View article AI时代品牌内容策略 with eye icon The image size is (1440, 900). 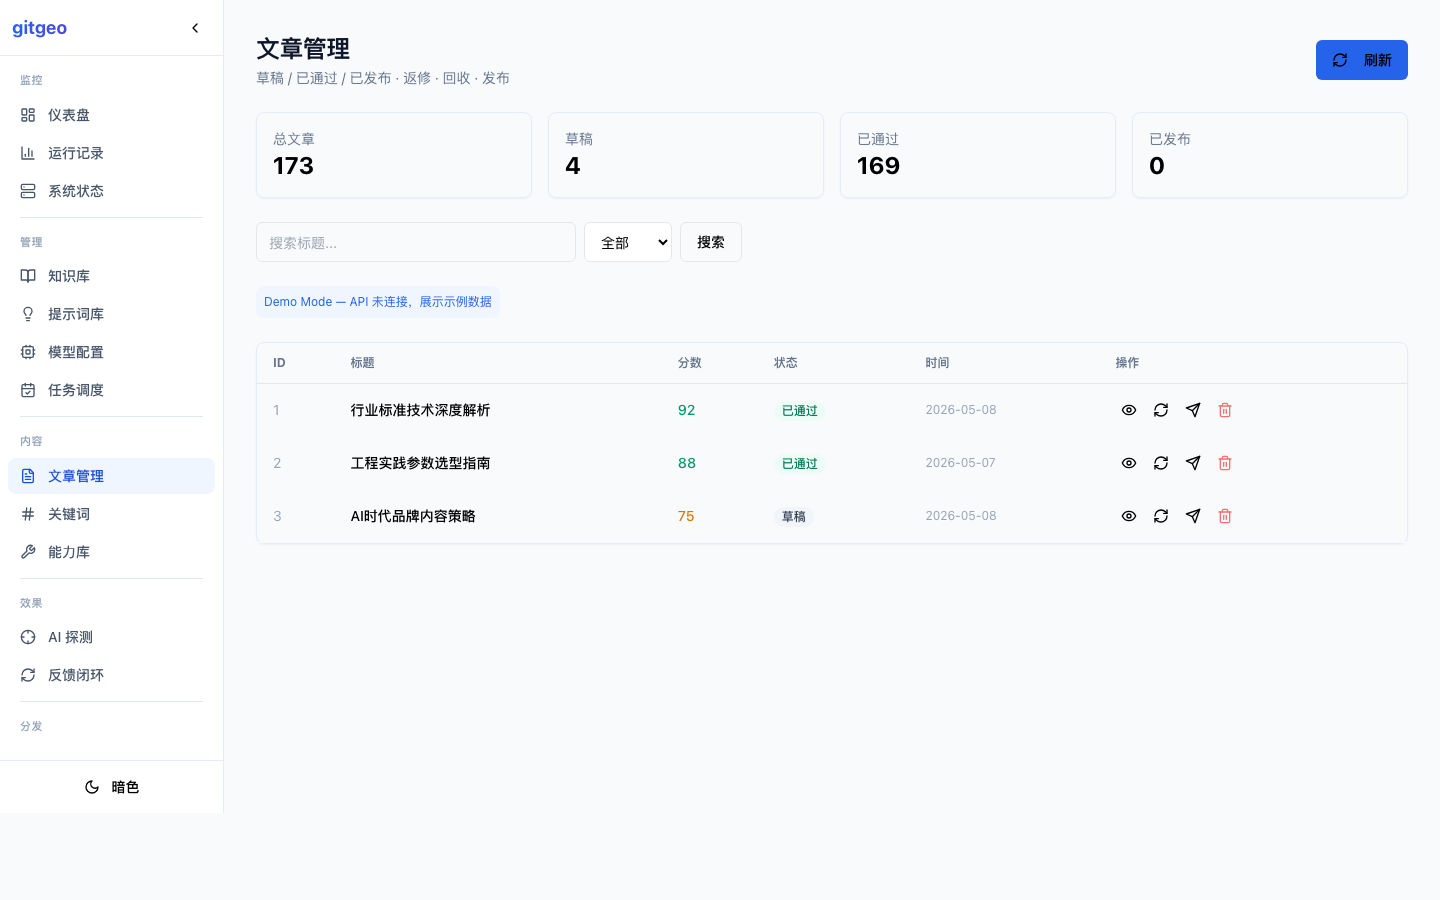click(1129, 516)
